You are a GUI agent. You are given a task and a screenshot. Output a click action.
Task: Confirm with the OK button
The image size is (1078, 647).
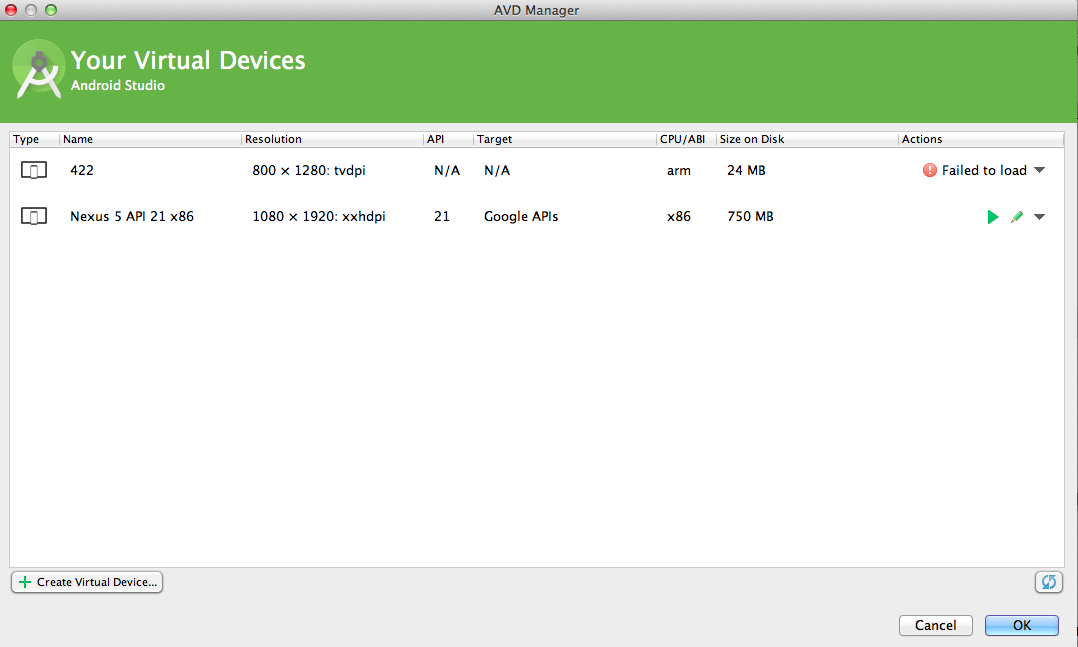1021,625
